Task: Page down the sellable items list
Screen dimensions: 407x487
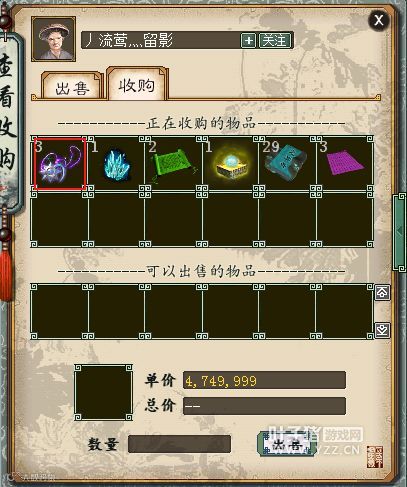Action: [382, 331]
